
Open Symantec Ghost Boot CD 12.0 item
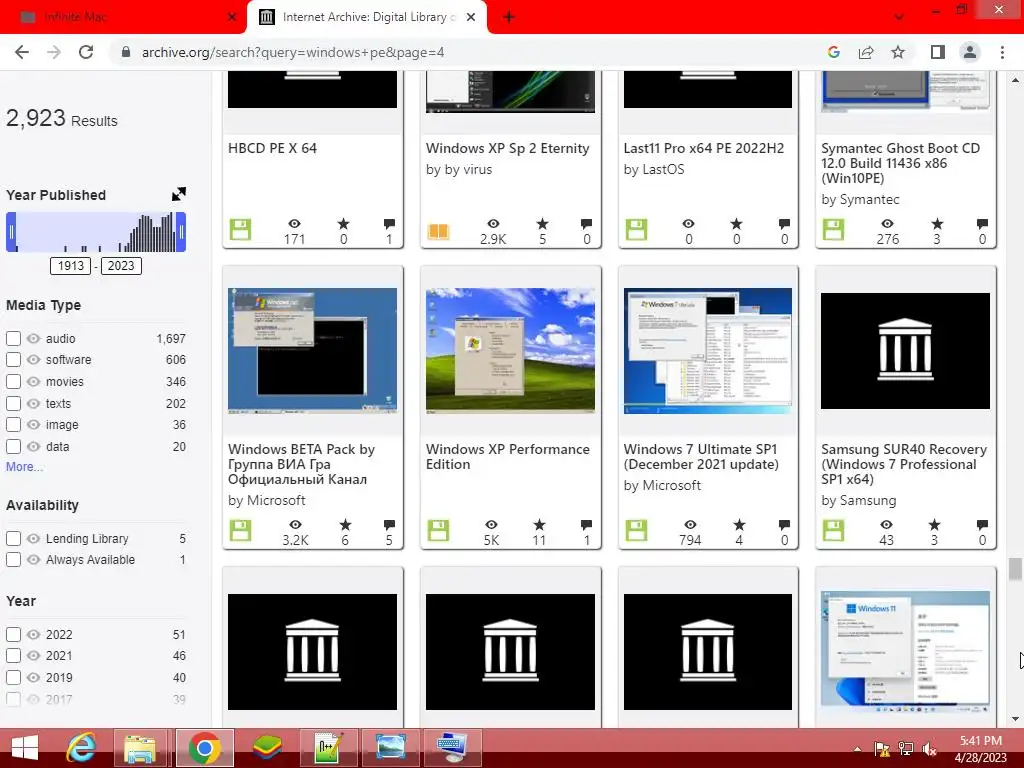click(x=901, y=163)
